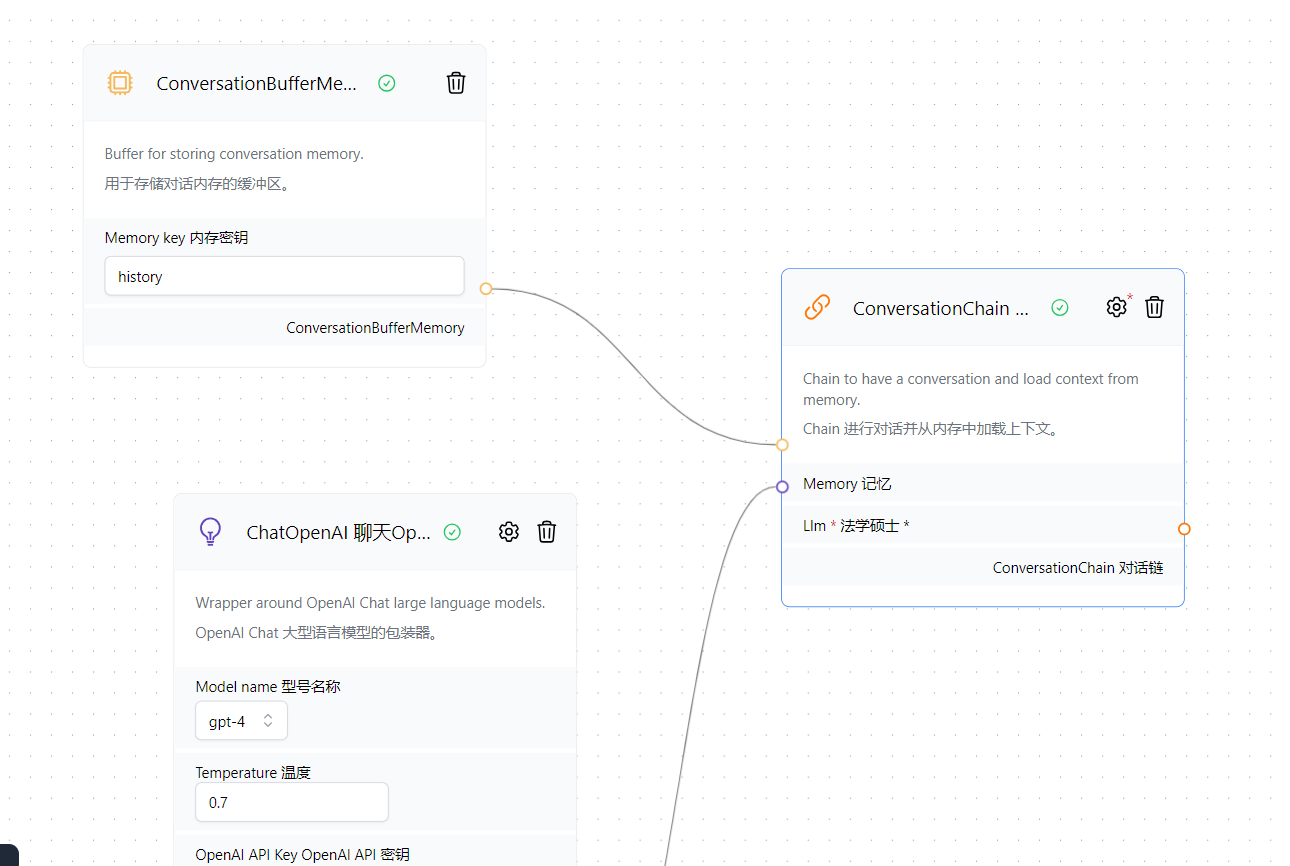Click the ConversationChain chain-link icon

tap(817, 308)
